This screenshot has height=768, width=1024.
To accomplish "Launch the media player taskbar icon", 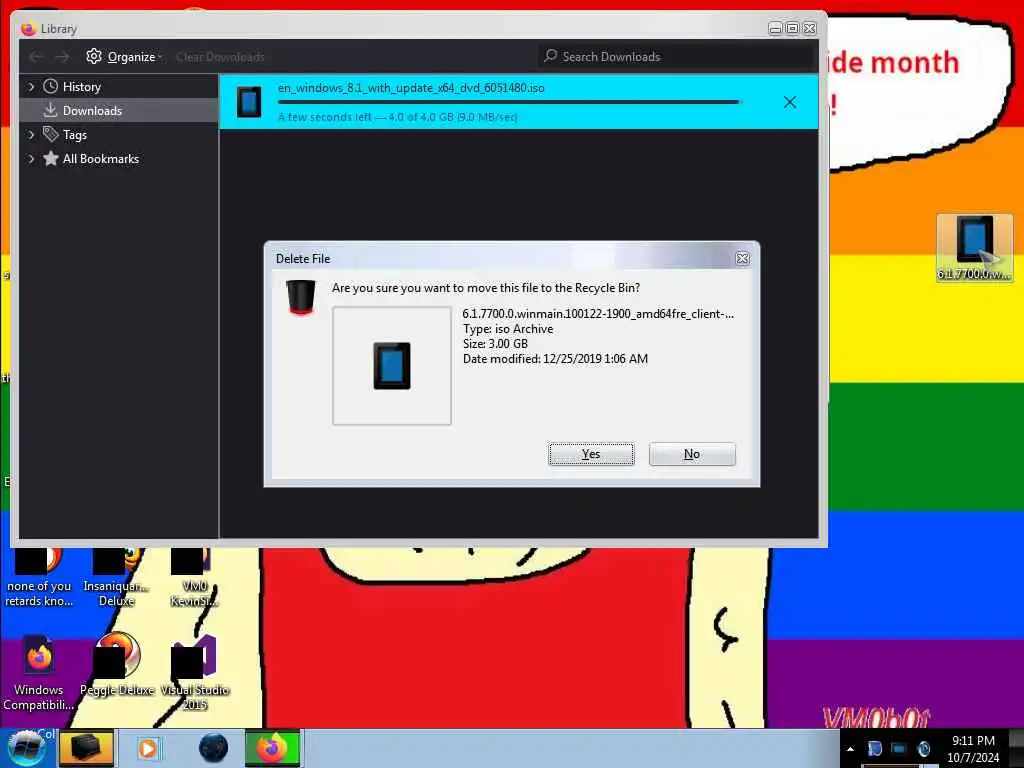I will pyautogui.click(x=148, y=748).
